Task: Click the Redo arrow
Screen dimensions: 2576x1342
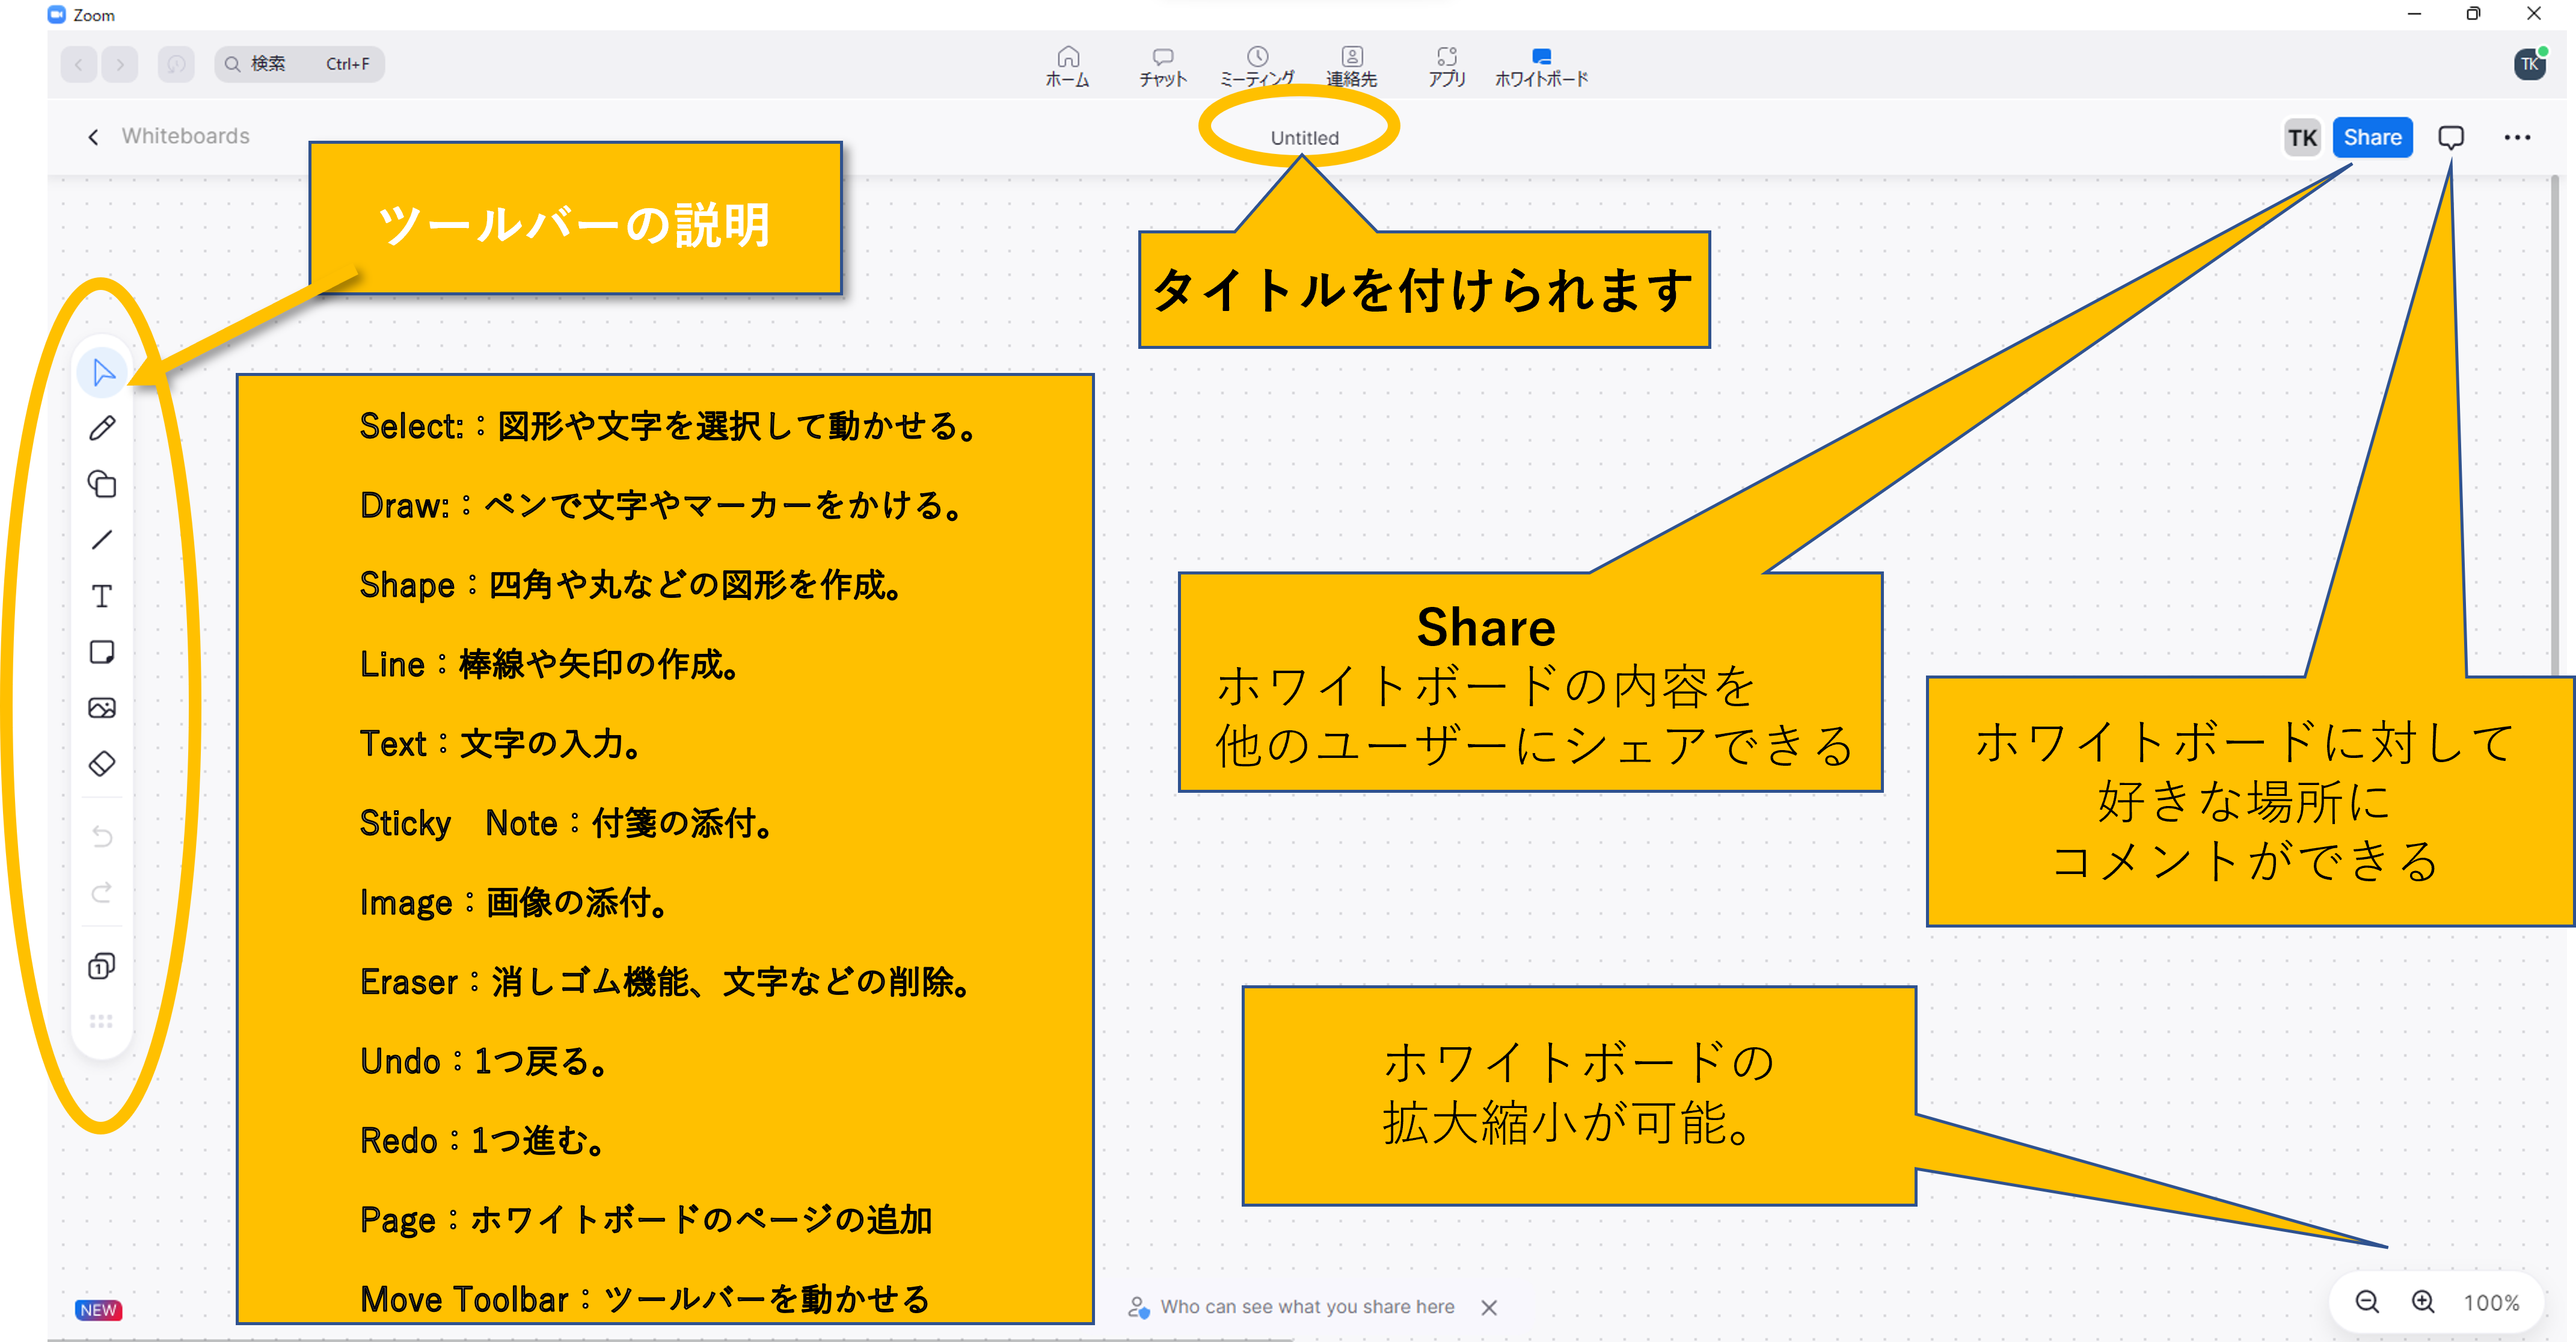Action: (102, 892)
